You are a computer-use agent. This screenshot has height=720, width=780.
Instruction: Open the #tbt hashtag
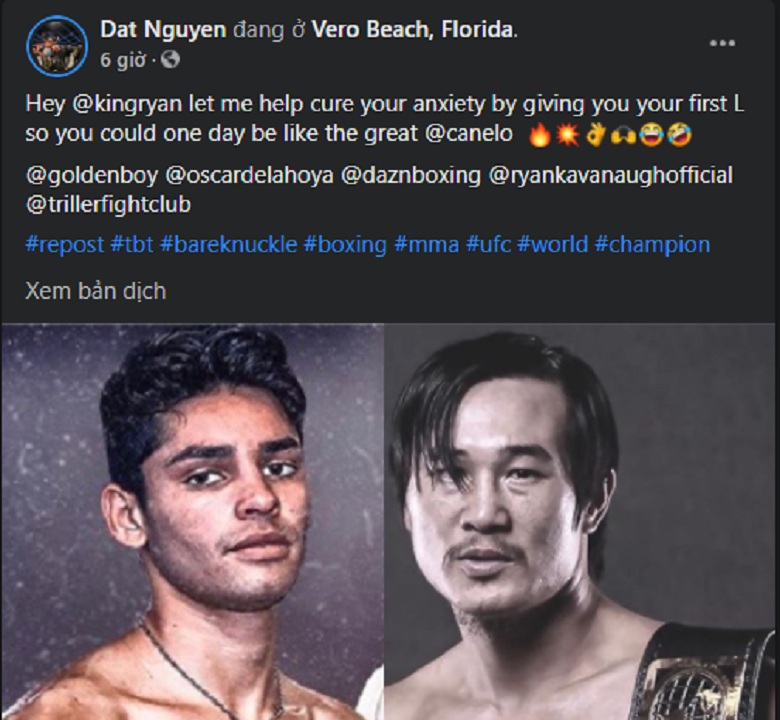coord(132,244)
